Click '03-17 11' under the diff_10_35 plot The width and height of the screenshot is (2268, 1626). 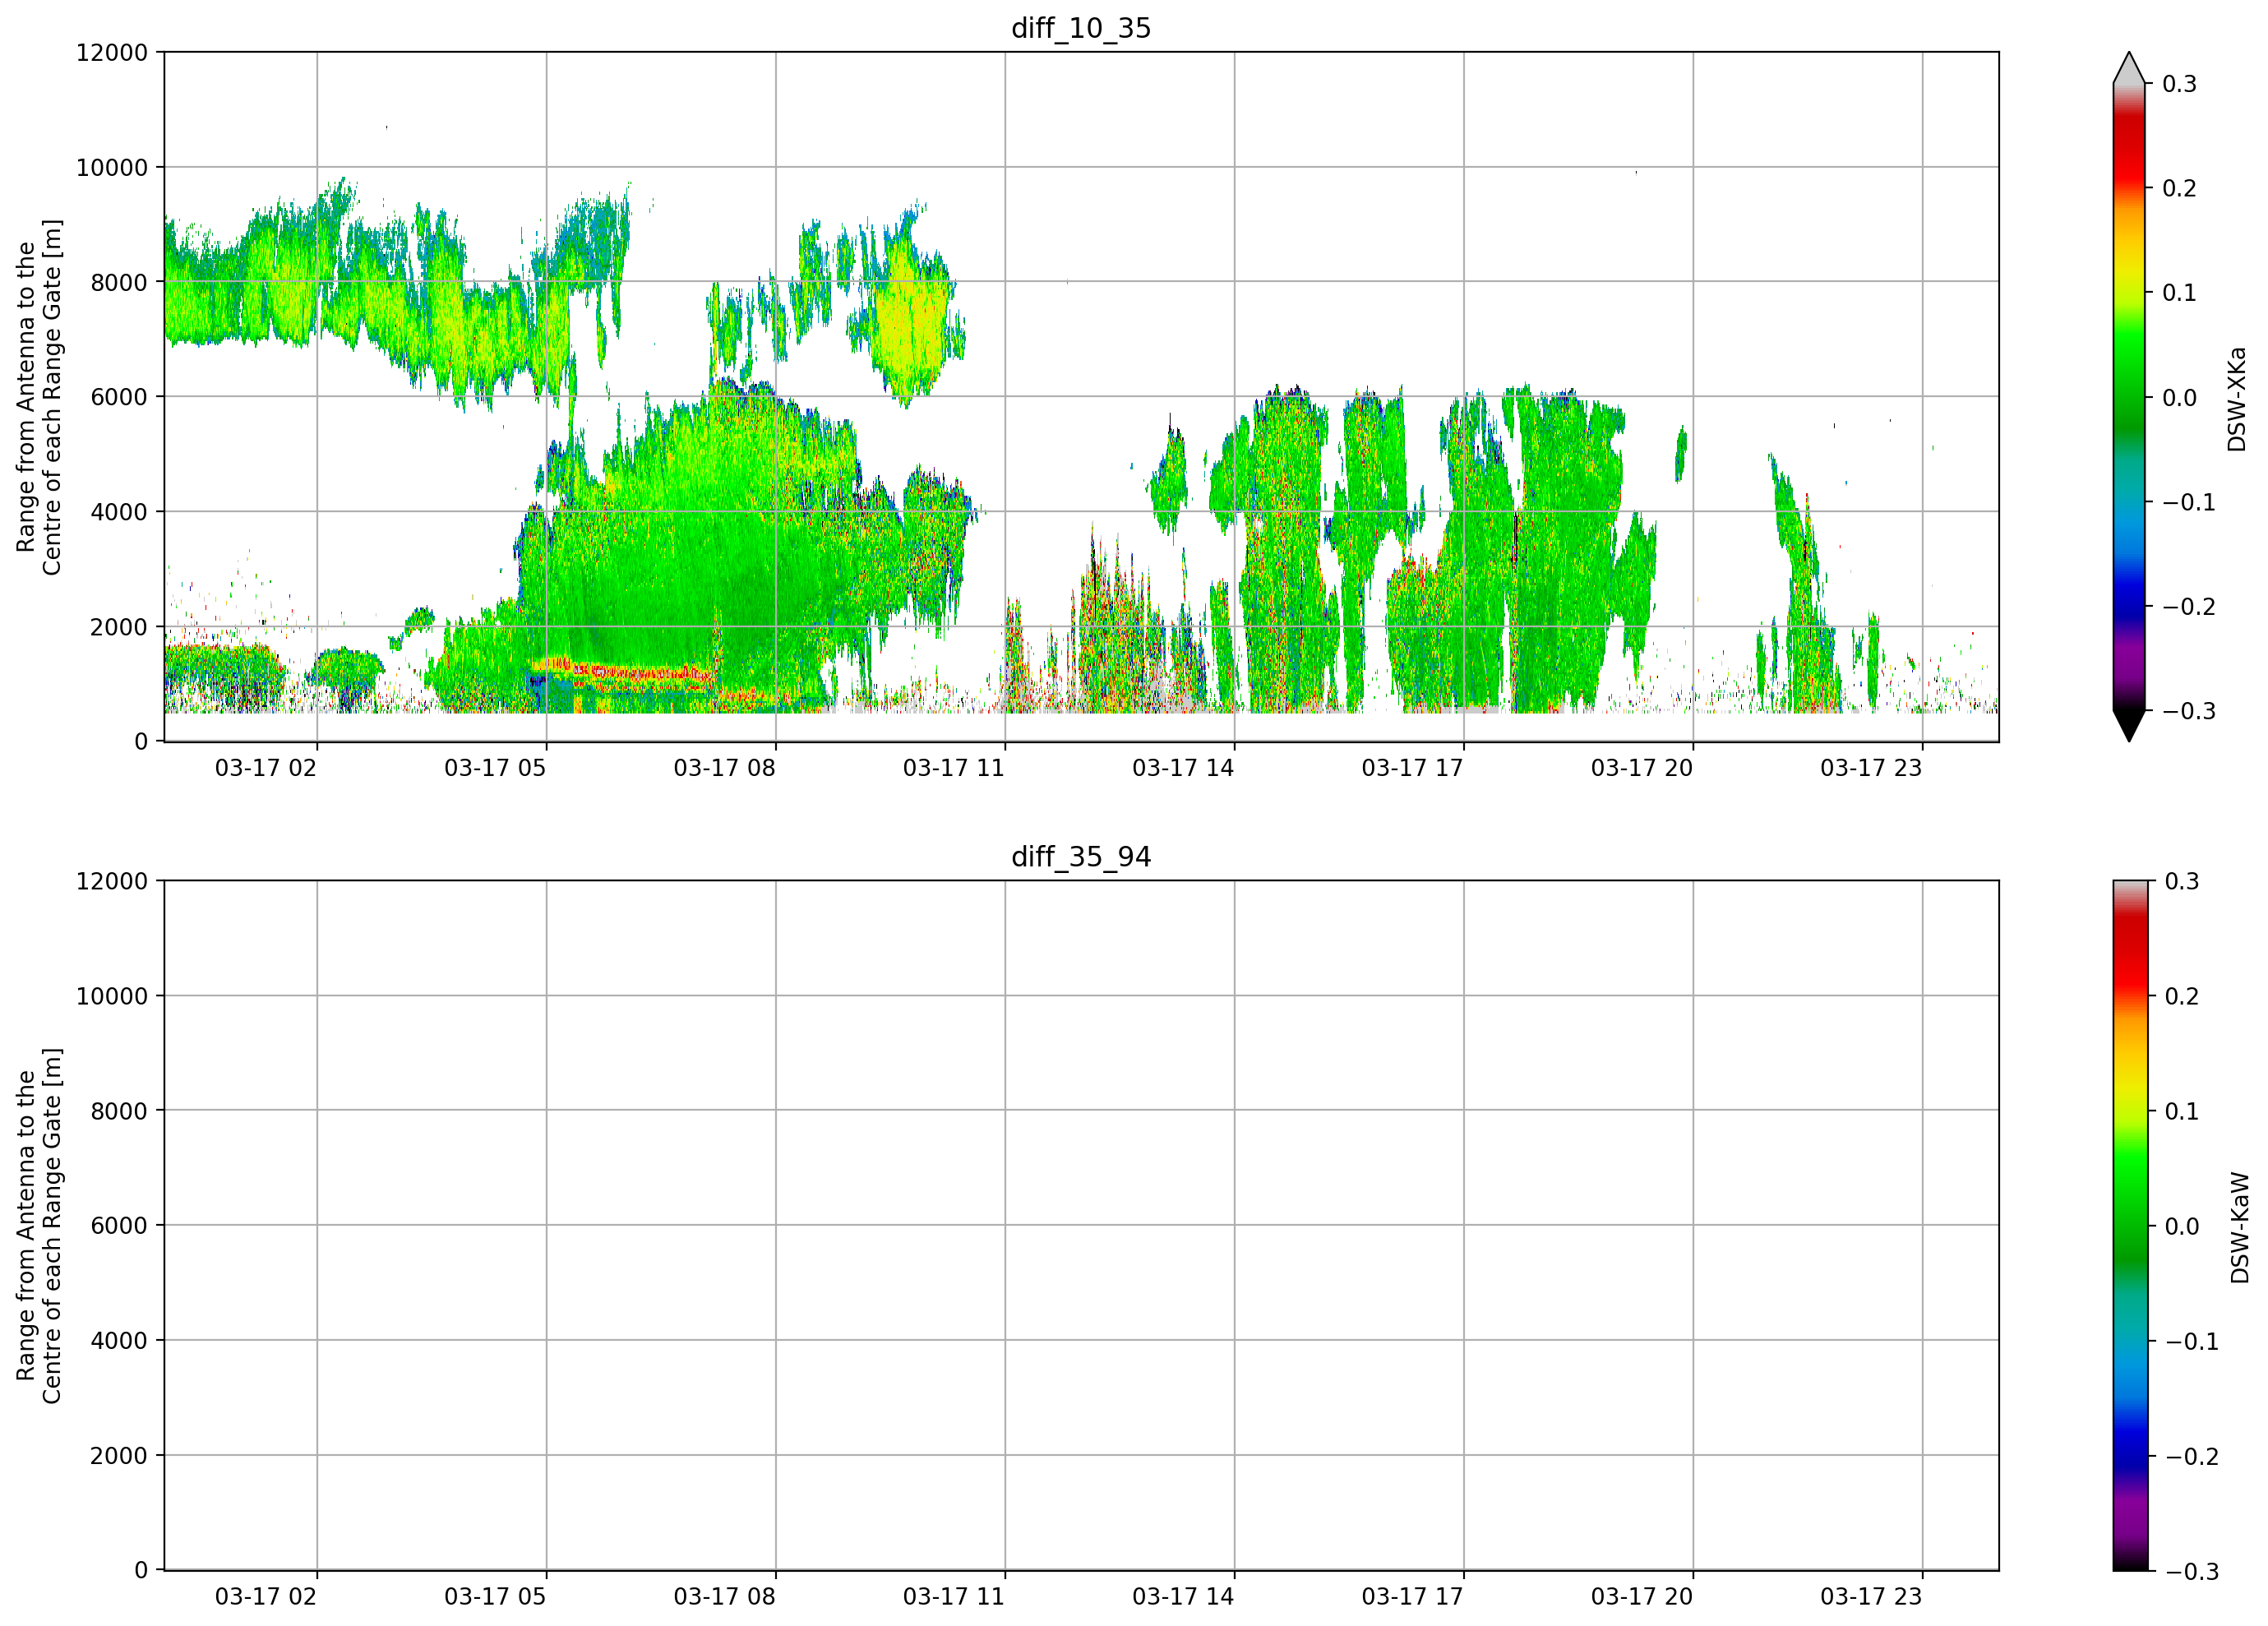pos(954,768)
